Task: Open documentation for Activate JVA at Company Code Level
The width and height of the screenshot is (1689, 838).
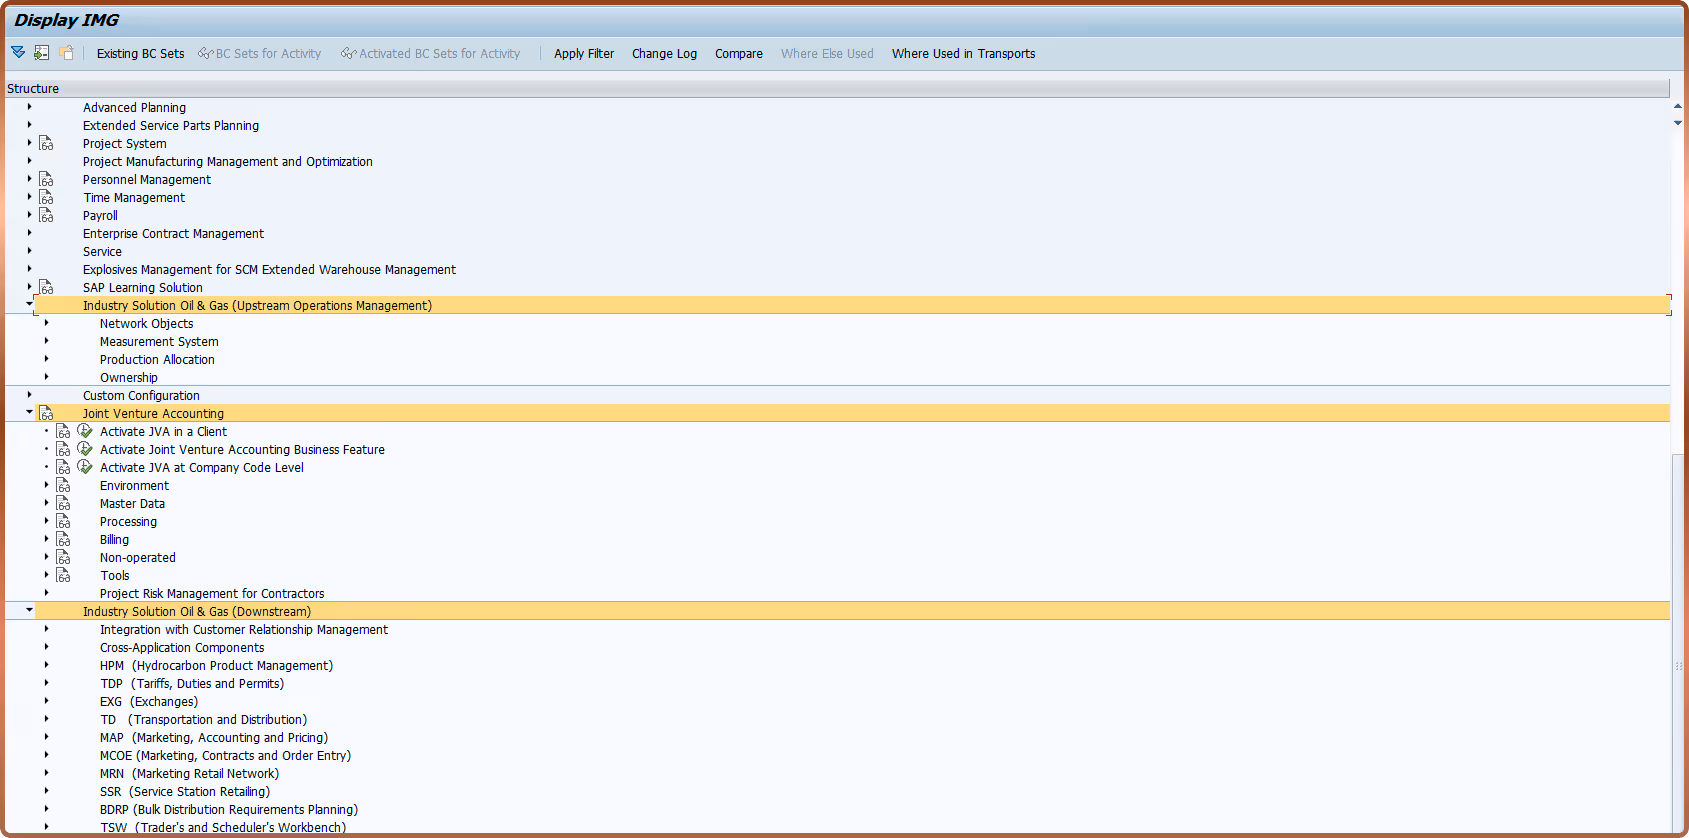Action: coord(63,468)
